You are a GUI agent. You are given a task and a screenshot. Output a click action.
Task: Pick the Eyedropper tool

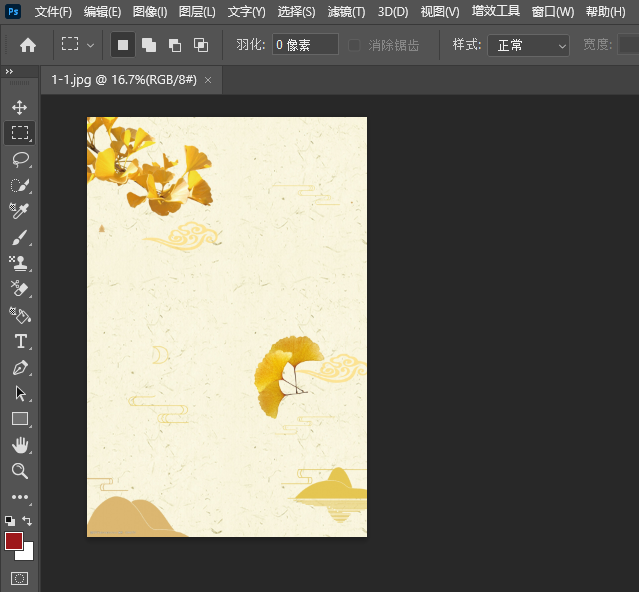click(20, 211)
